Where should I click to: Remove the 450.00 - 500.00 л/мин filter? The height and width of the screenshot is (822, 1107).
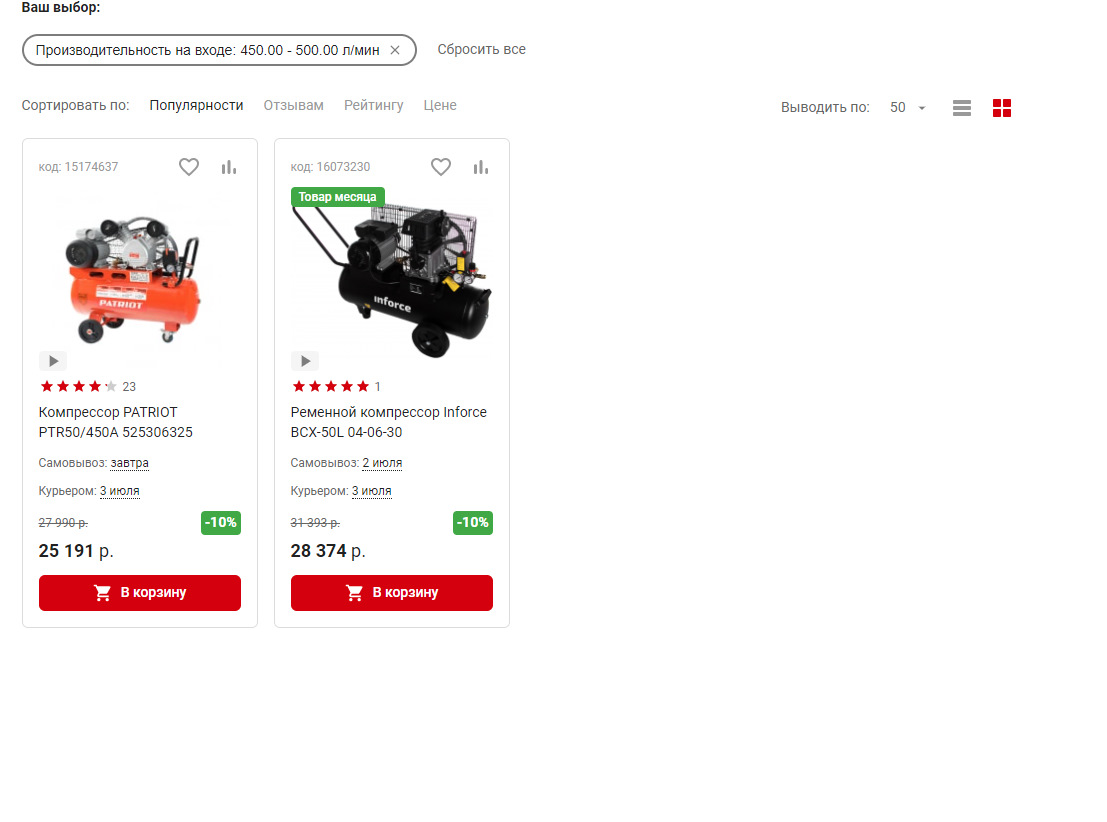395,50
